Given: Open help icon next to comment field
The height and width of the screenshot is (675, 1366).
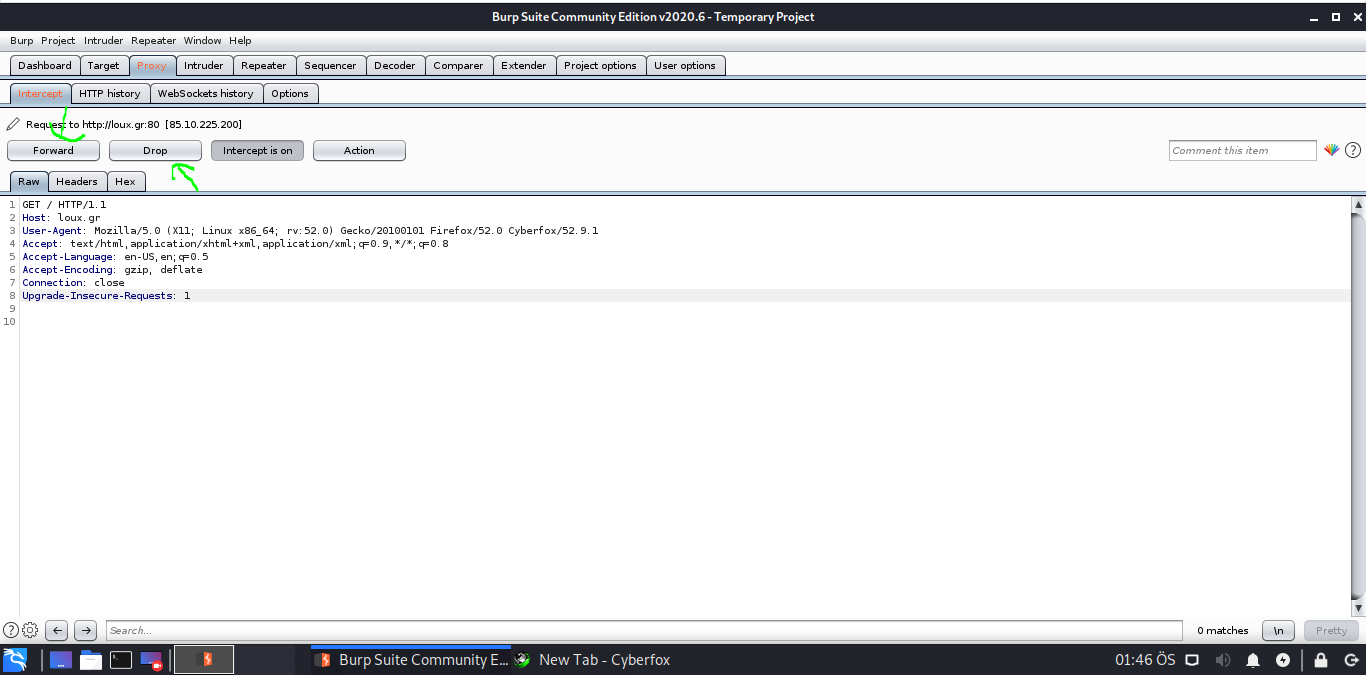Looking at the screenshot, I should (1353, 150).
